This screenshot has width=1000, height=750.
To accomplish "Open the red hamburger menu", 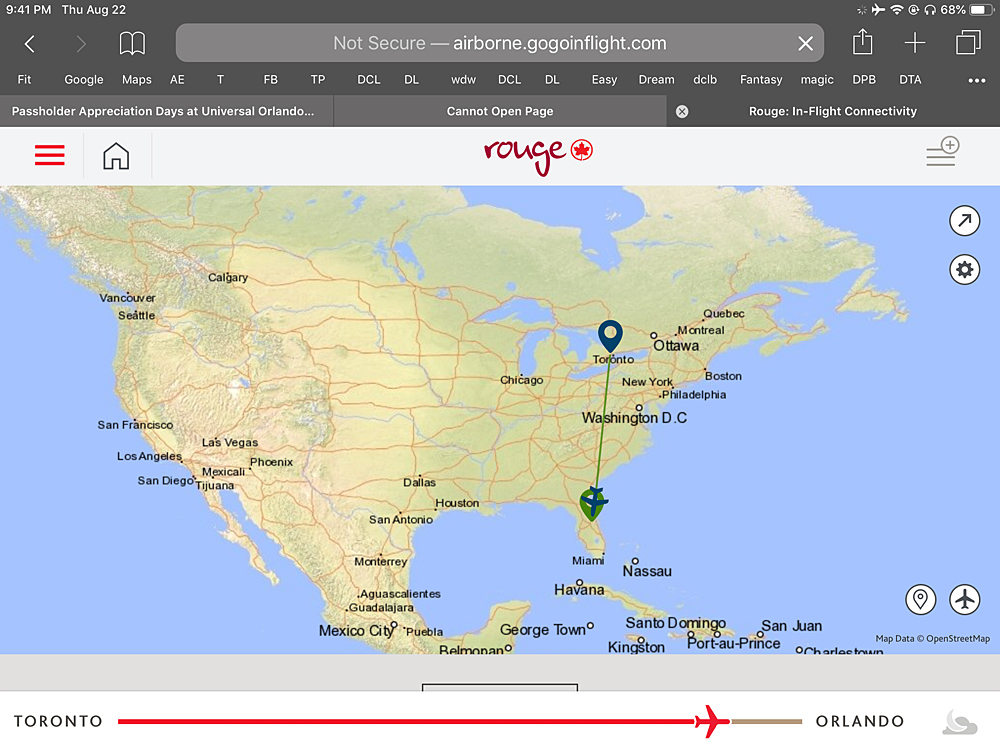I will click(x=50, y=155).
